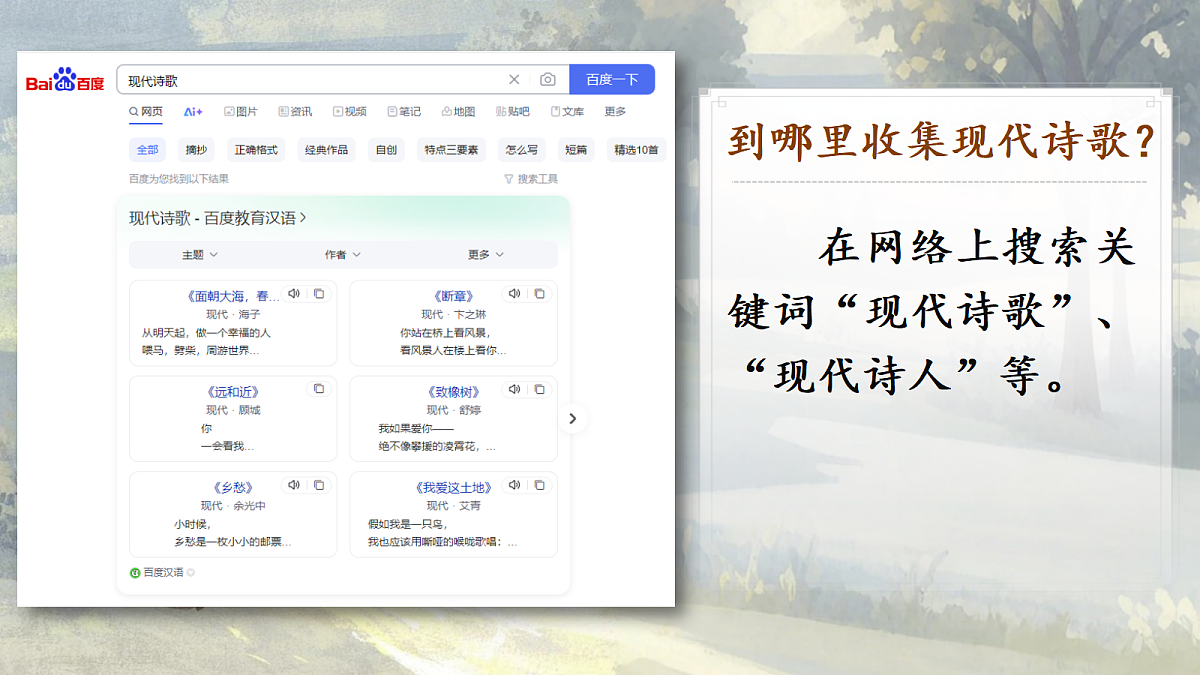1200x675 pixels.
Task: Select the 精选10首 filter
Action: [635, 149]
